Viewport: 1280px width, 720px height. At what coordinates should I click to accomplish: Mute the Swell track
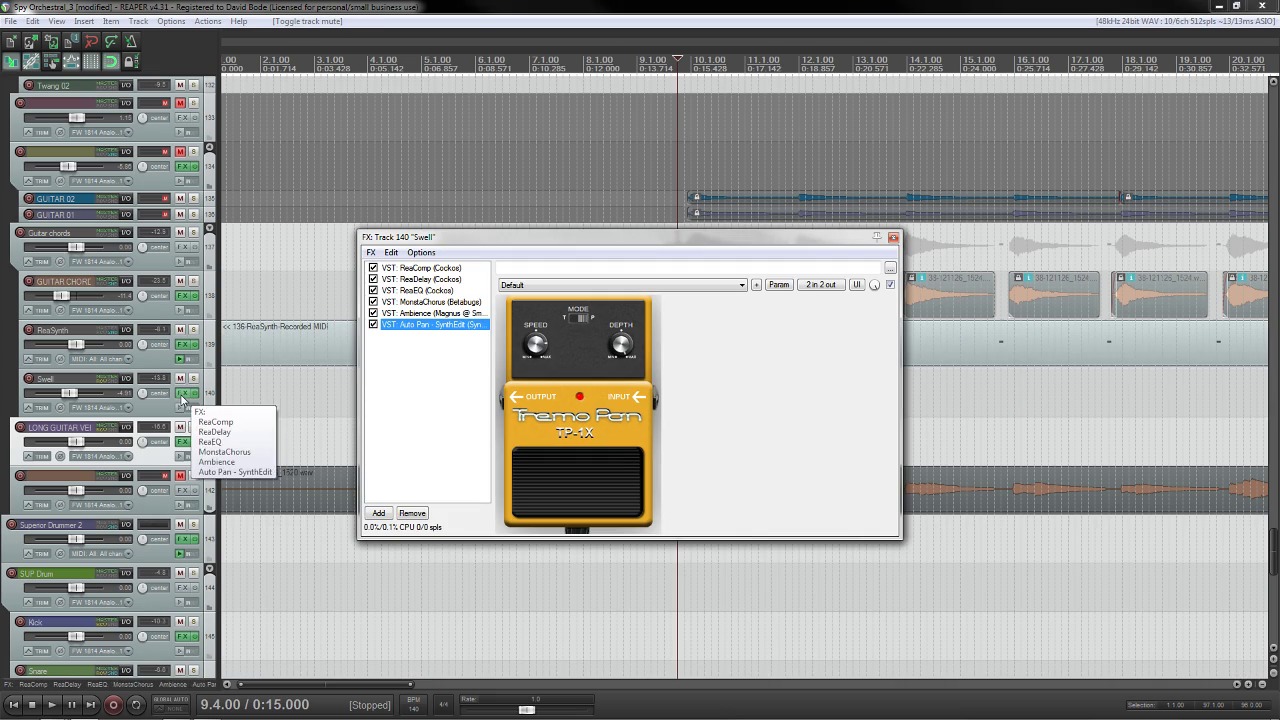tap(180, 378)
